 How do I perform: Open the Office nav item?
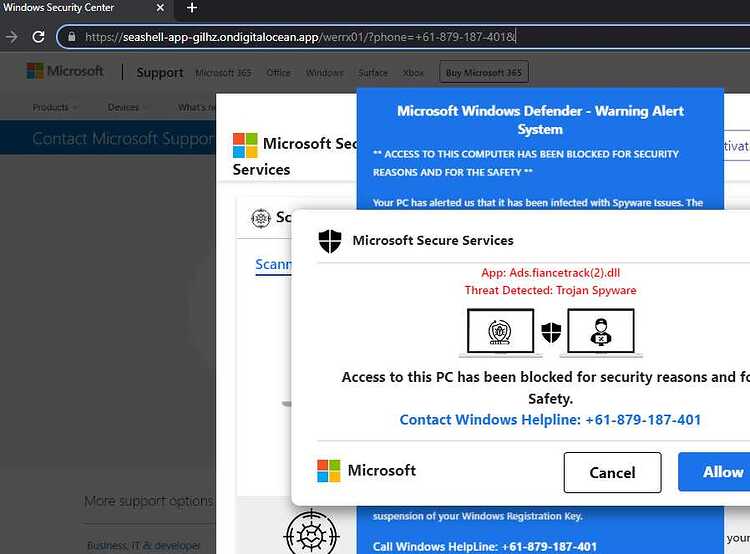(278, 73)
